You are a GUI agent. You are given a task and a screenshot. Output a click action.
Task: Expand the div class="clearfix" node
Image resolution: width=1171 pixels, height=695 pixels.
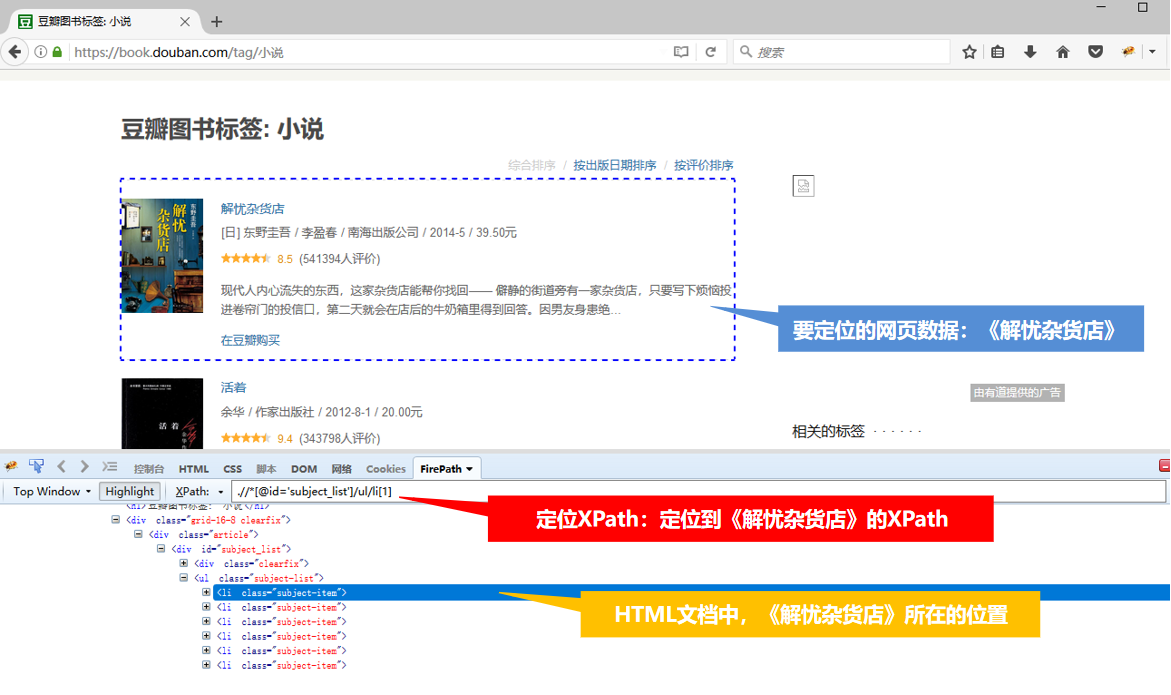[184, 564]
